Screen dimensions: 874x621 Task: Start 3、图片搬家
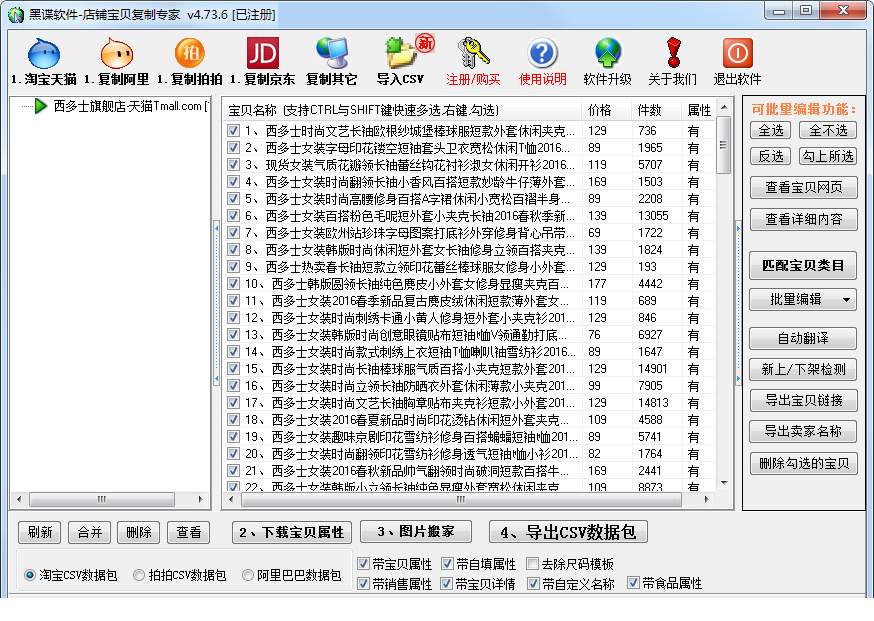point(416,531)
